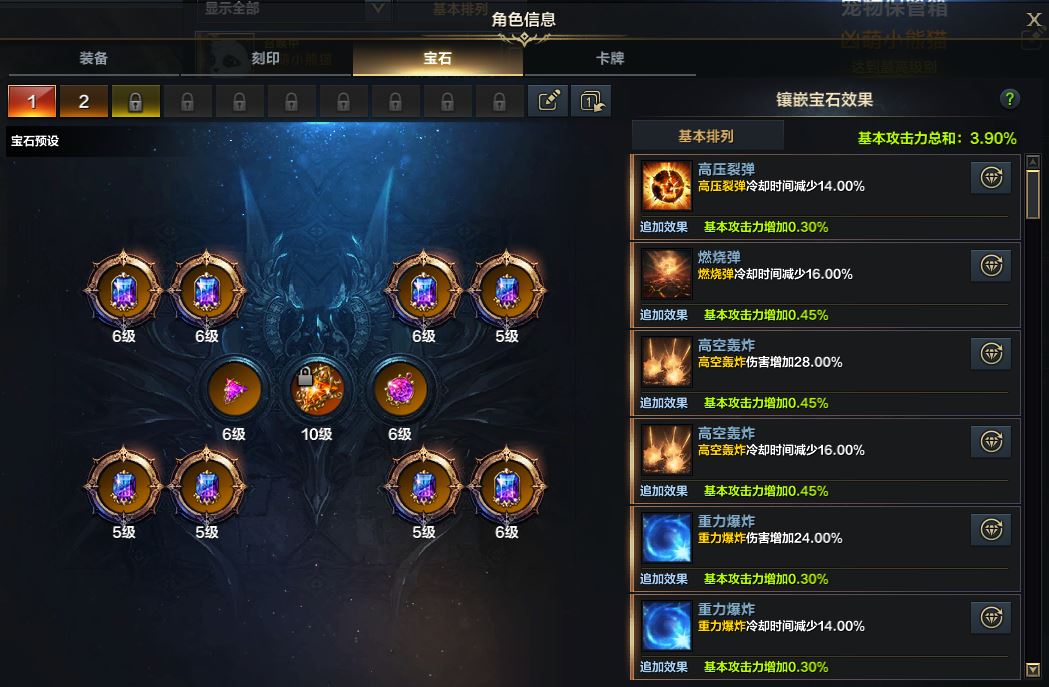1049x687 pixels.
Task: Open the green question mark help icon
Action: pyautogui.click(x=1010, y=99)
